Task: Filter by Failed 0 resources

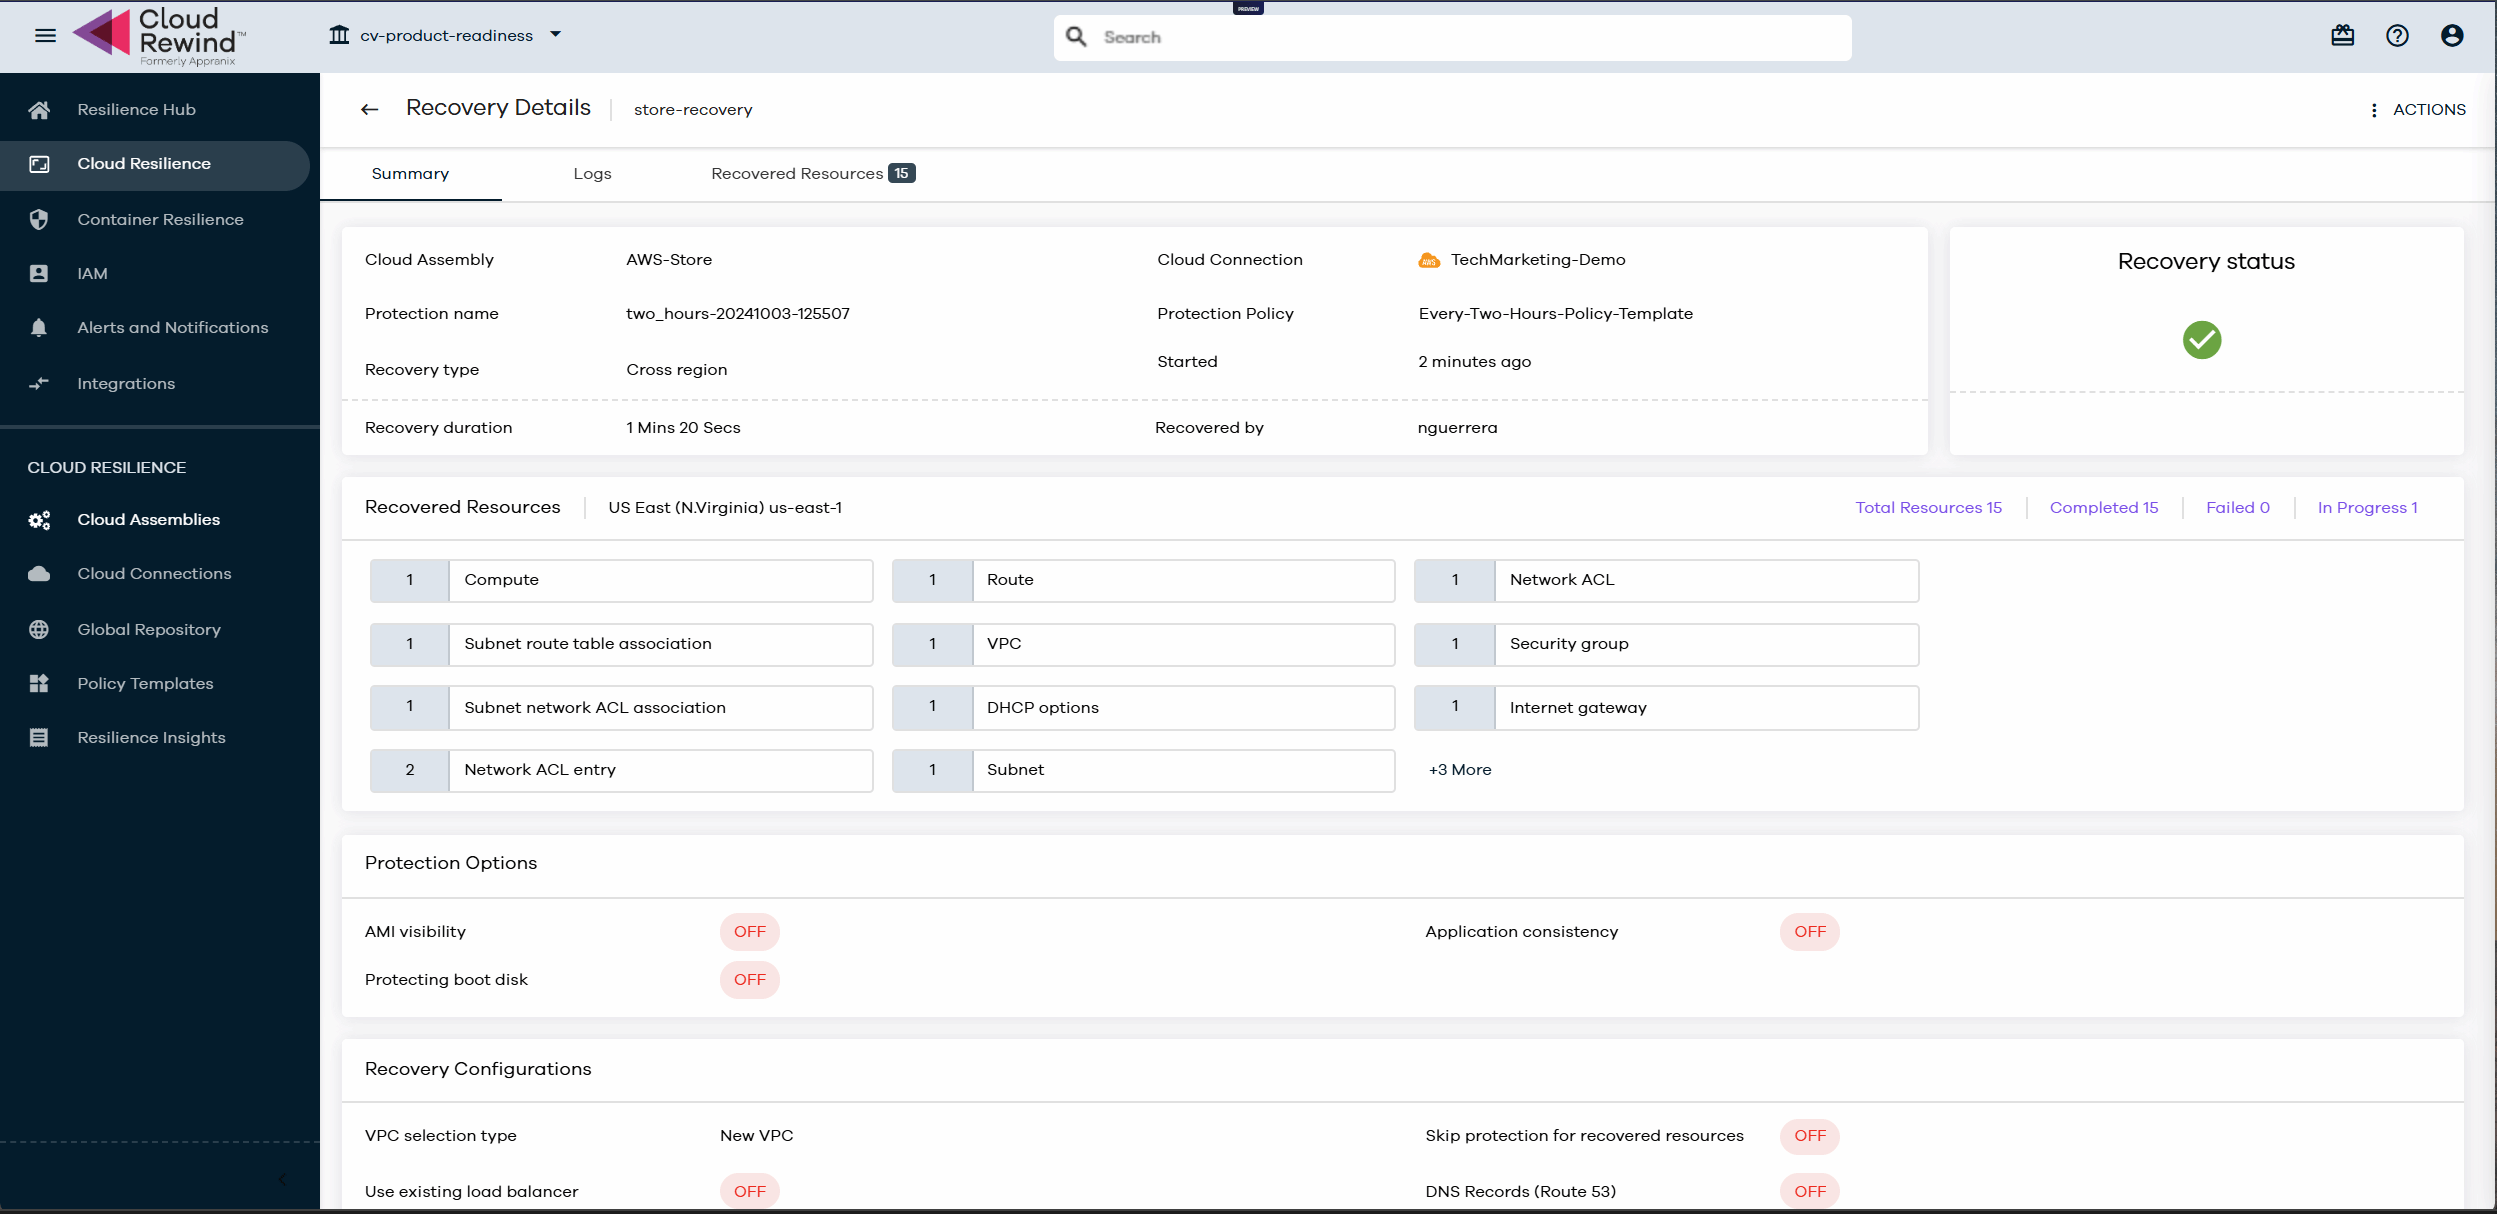Action: [x=2238, y=507]
